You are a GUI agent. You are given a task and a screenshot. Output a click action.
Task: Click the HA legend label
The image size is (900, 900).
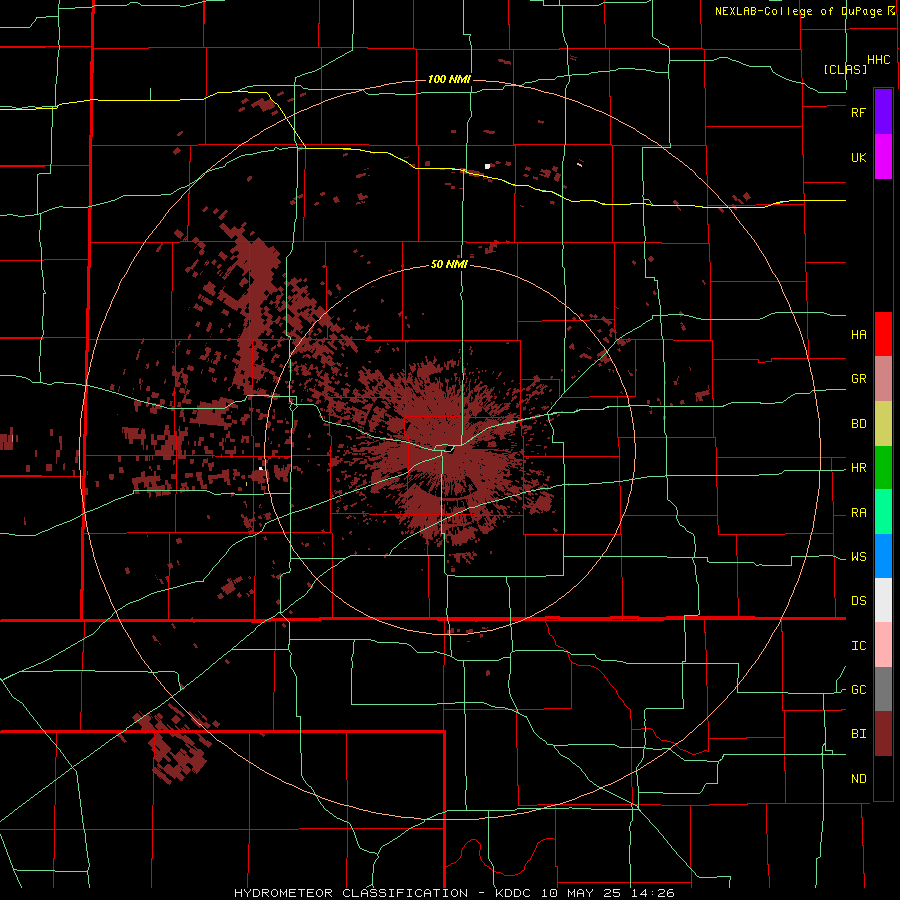point(858,335)
